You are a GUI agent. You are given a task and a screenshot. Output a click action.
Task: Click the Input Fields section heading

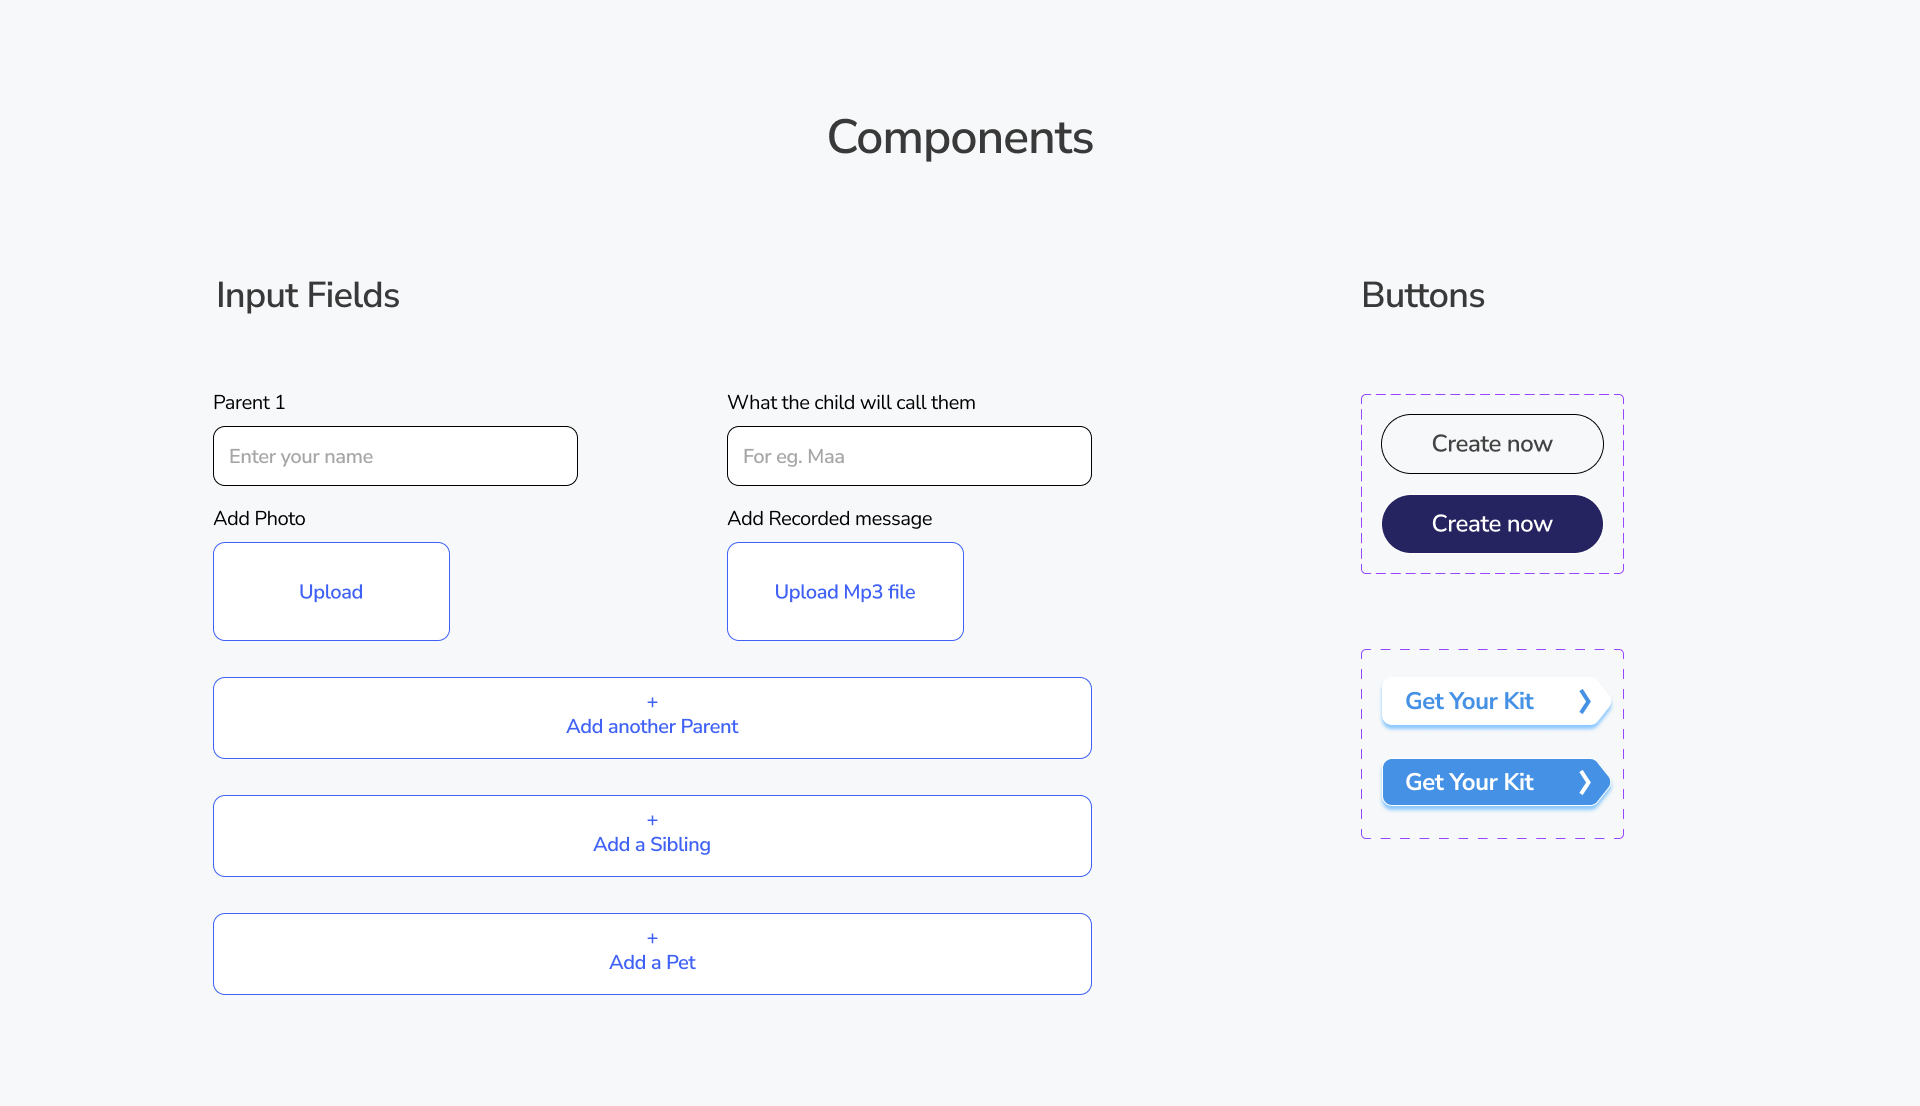point(308,295)
